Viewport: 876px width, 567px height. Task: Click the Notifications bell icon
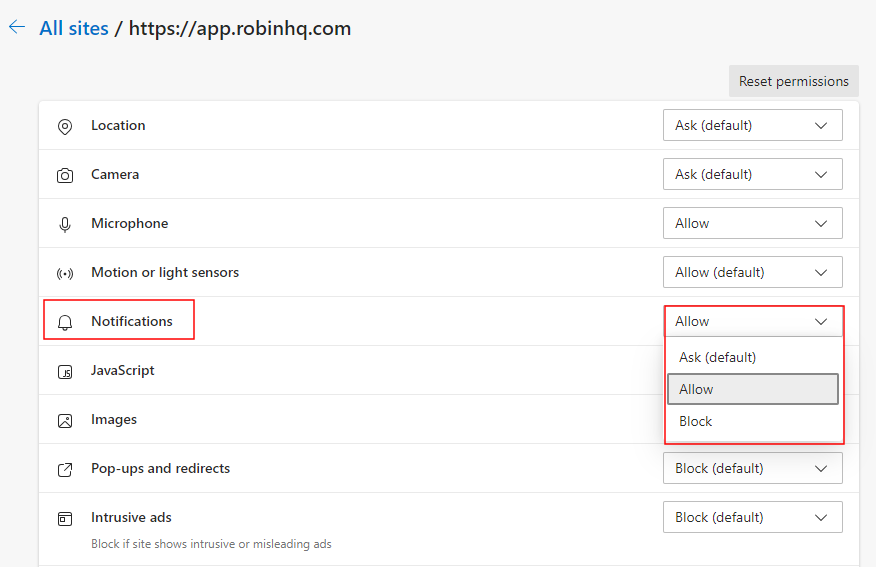pos(65,322)
